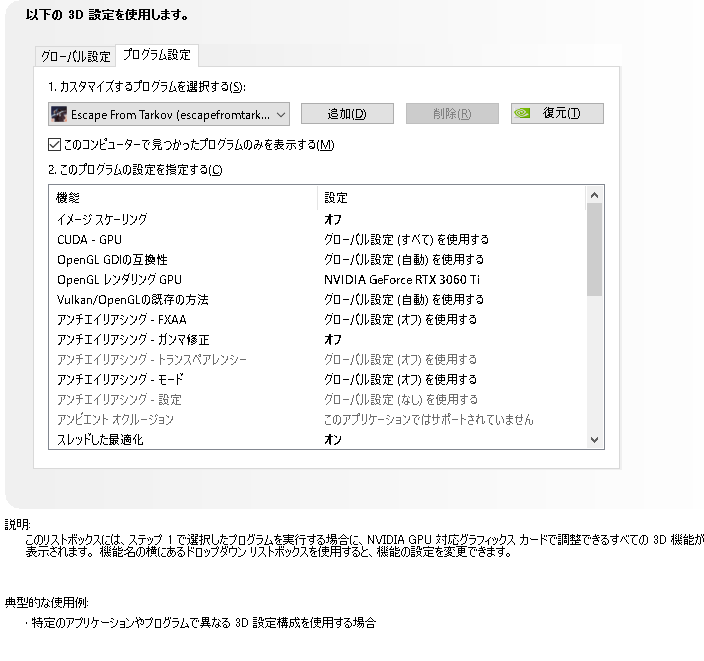This screenshot has height=661, width=704.
Task: Click the 追加(D) button
Action: click(347, 114)
